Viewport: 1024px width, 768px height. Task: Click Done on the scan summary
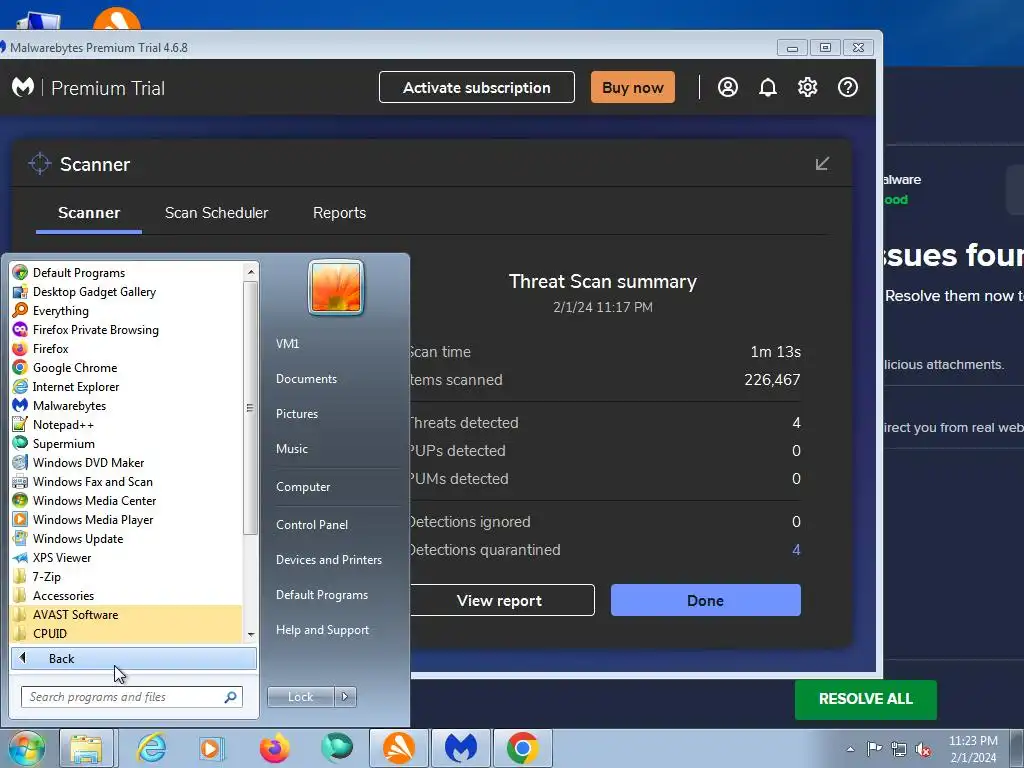[x=705, y=600]
